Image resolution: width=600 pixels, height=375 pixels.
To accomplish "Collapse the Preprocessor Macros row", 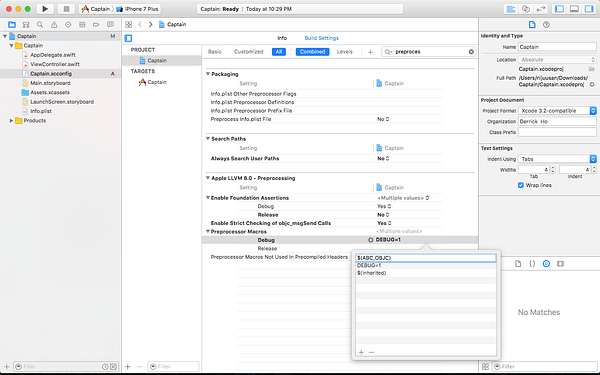I will [208, 232].
